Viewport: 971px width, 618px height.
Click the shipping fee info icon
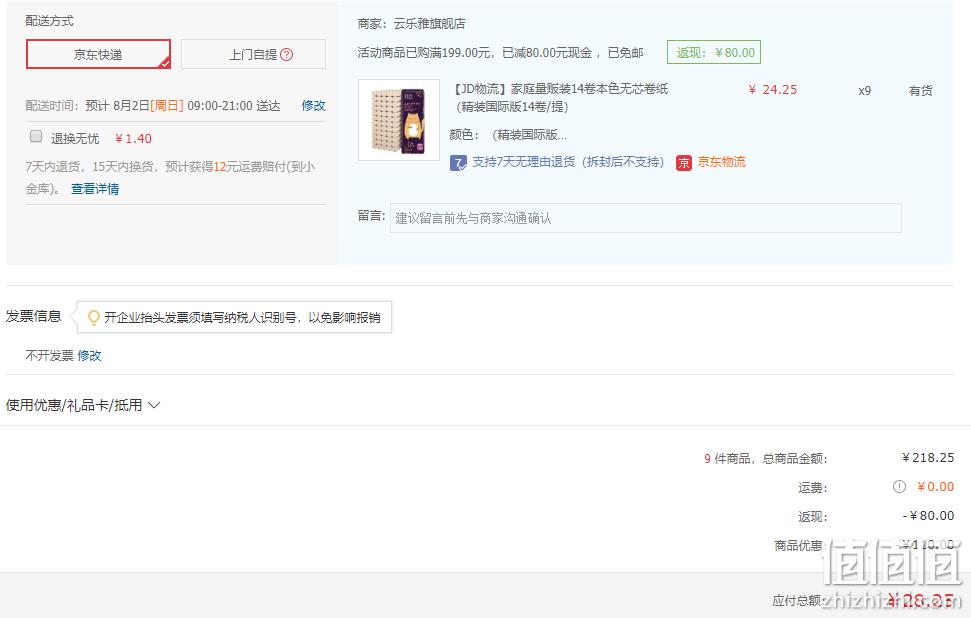(x=899, y=487)
